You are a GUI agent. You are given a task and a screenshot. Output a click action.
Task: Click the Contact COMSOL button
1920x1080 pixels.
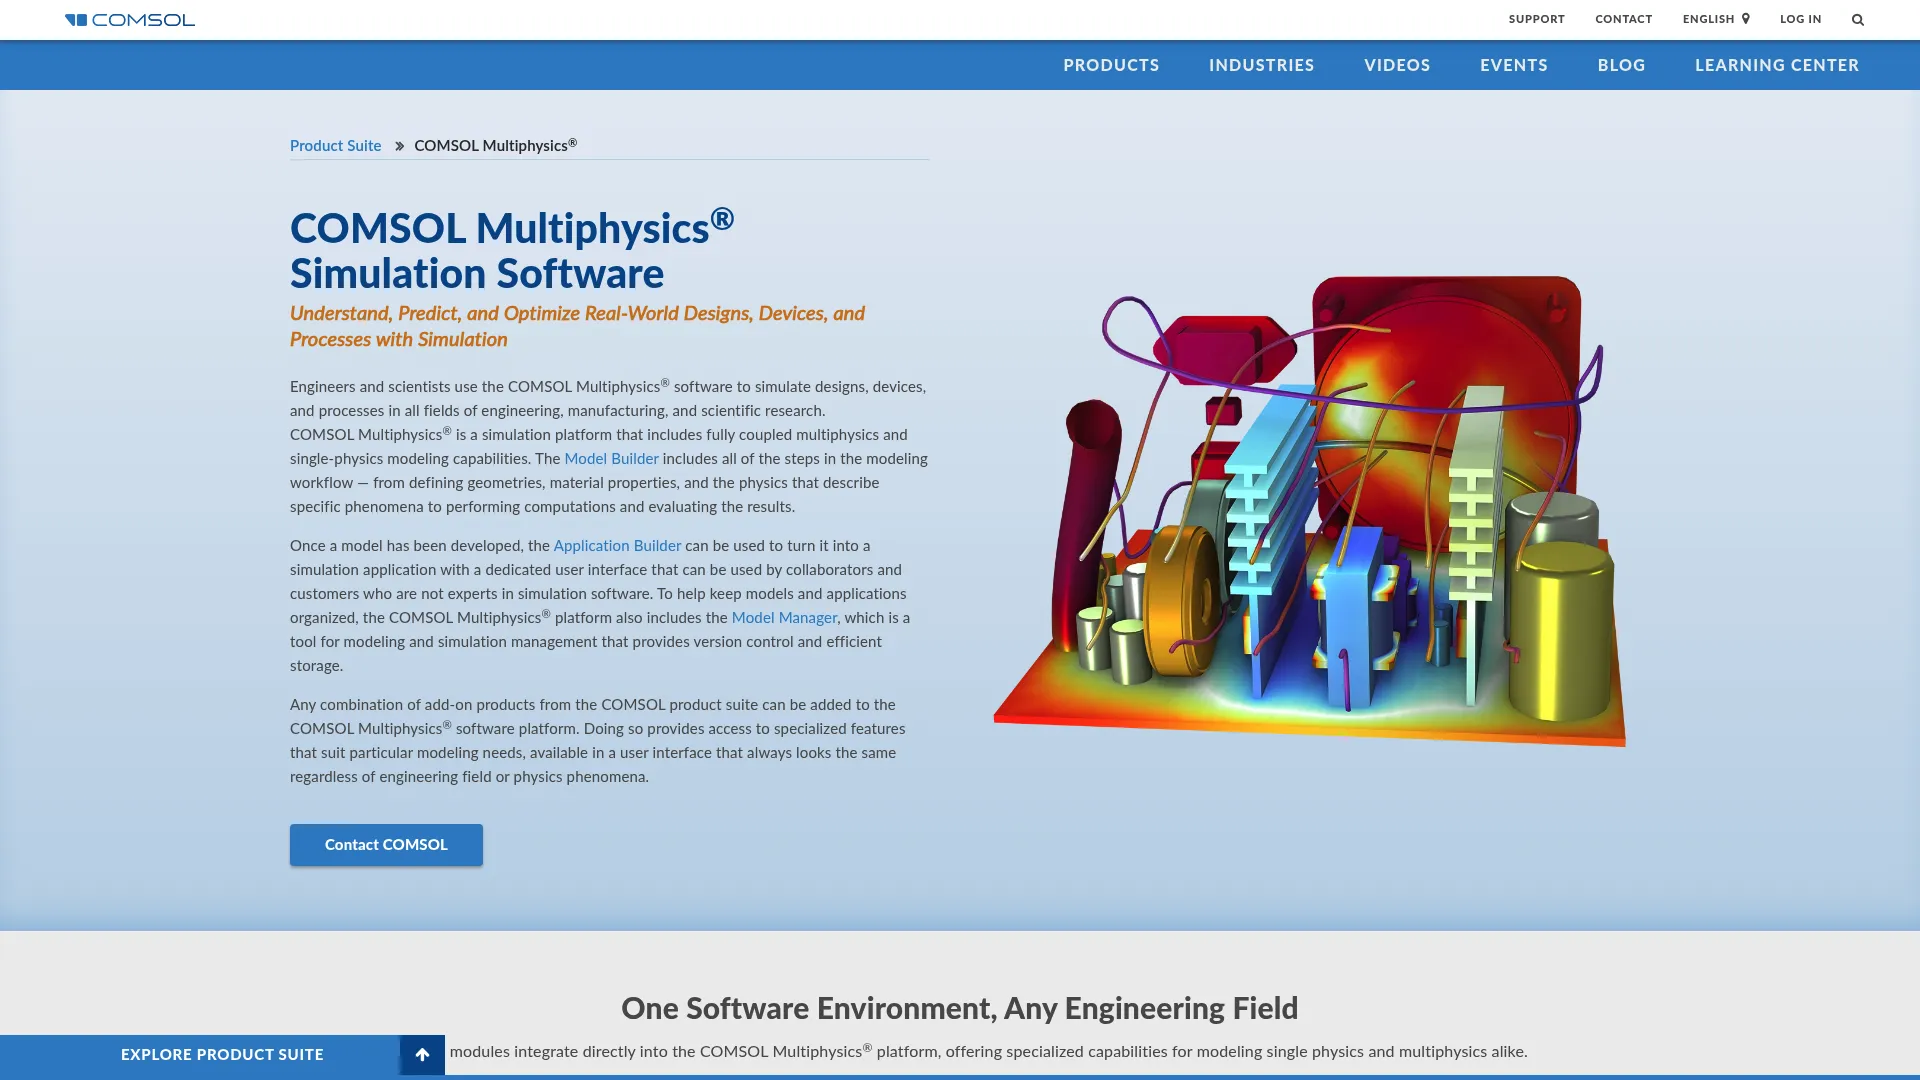tap(386, 845)
